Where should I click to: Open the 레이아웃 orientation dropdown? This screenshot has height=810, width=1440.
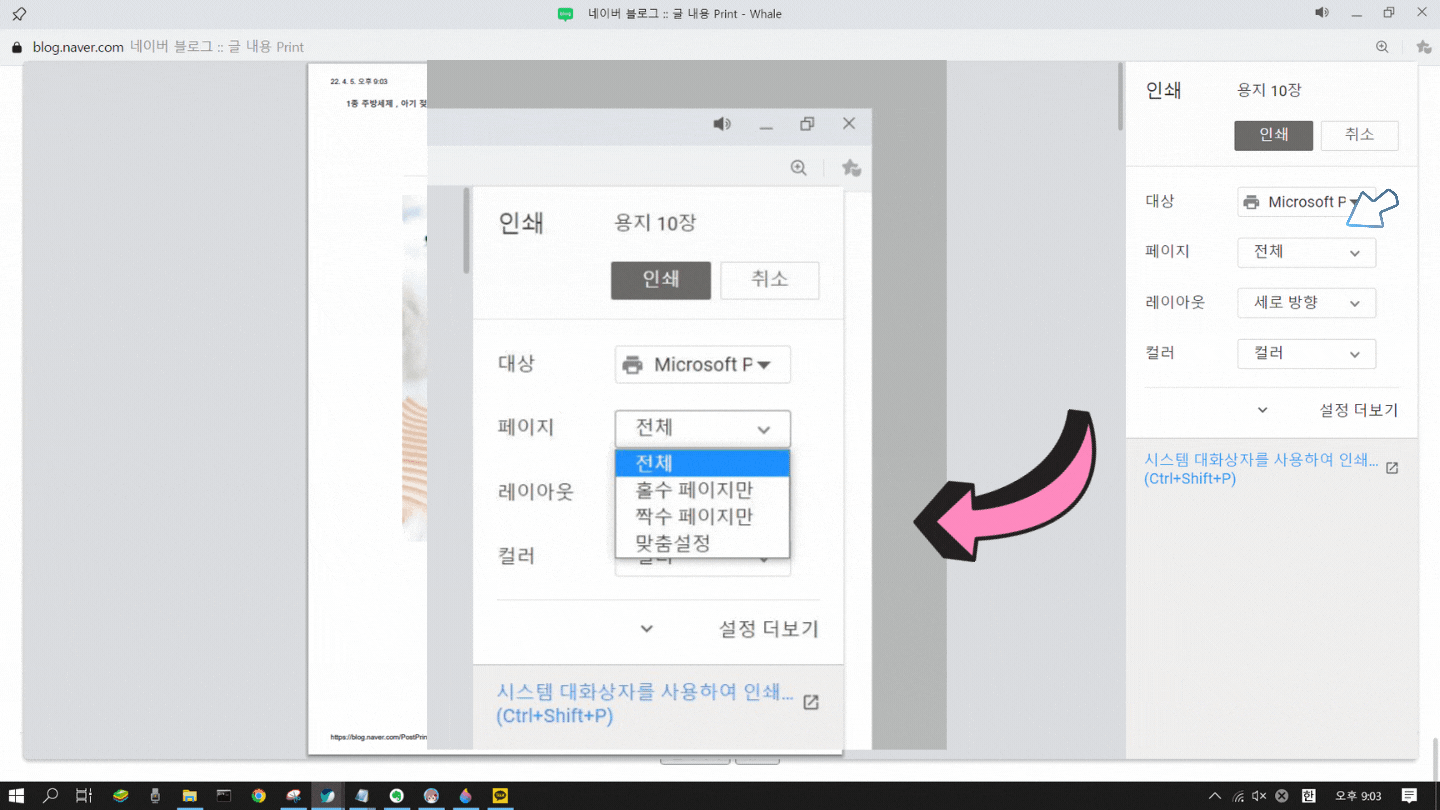pos(1306,302)
